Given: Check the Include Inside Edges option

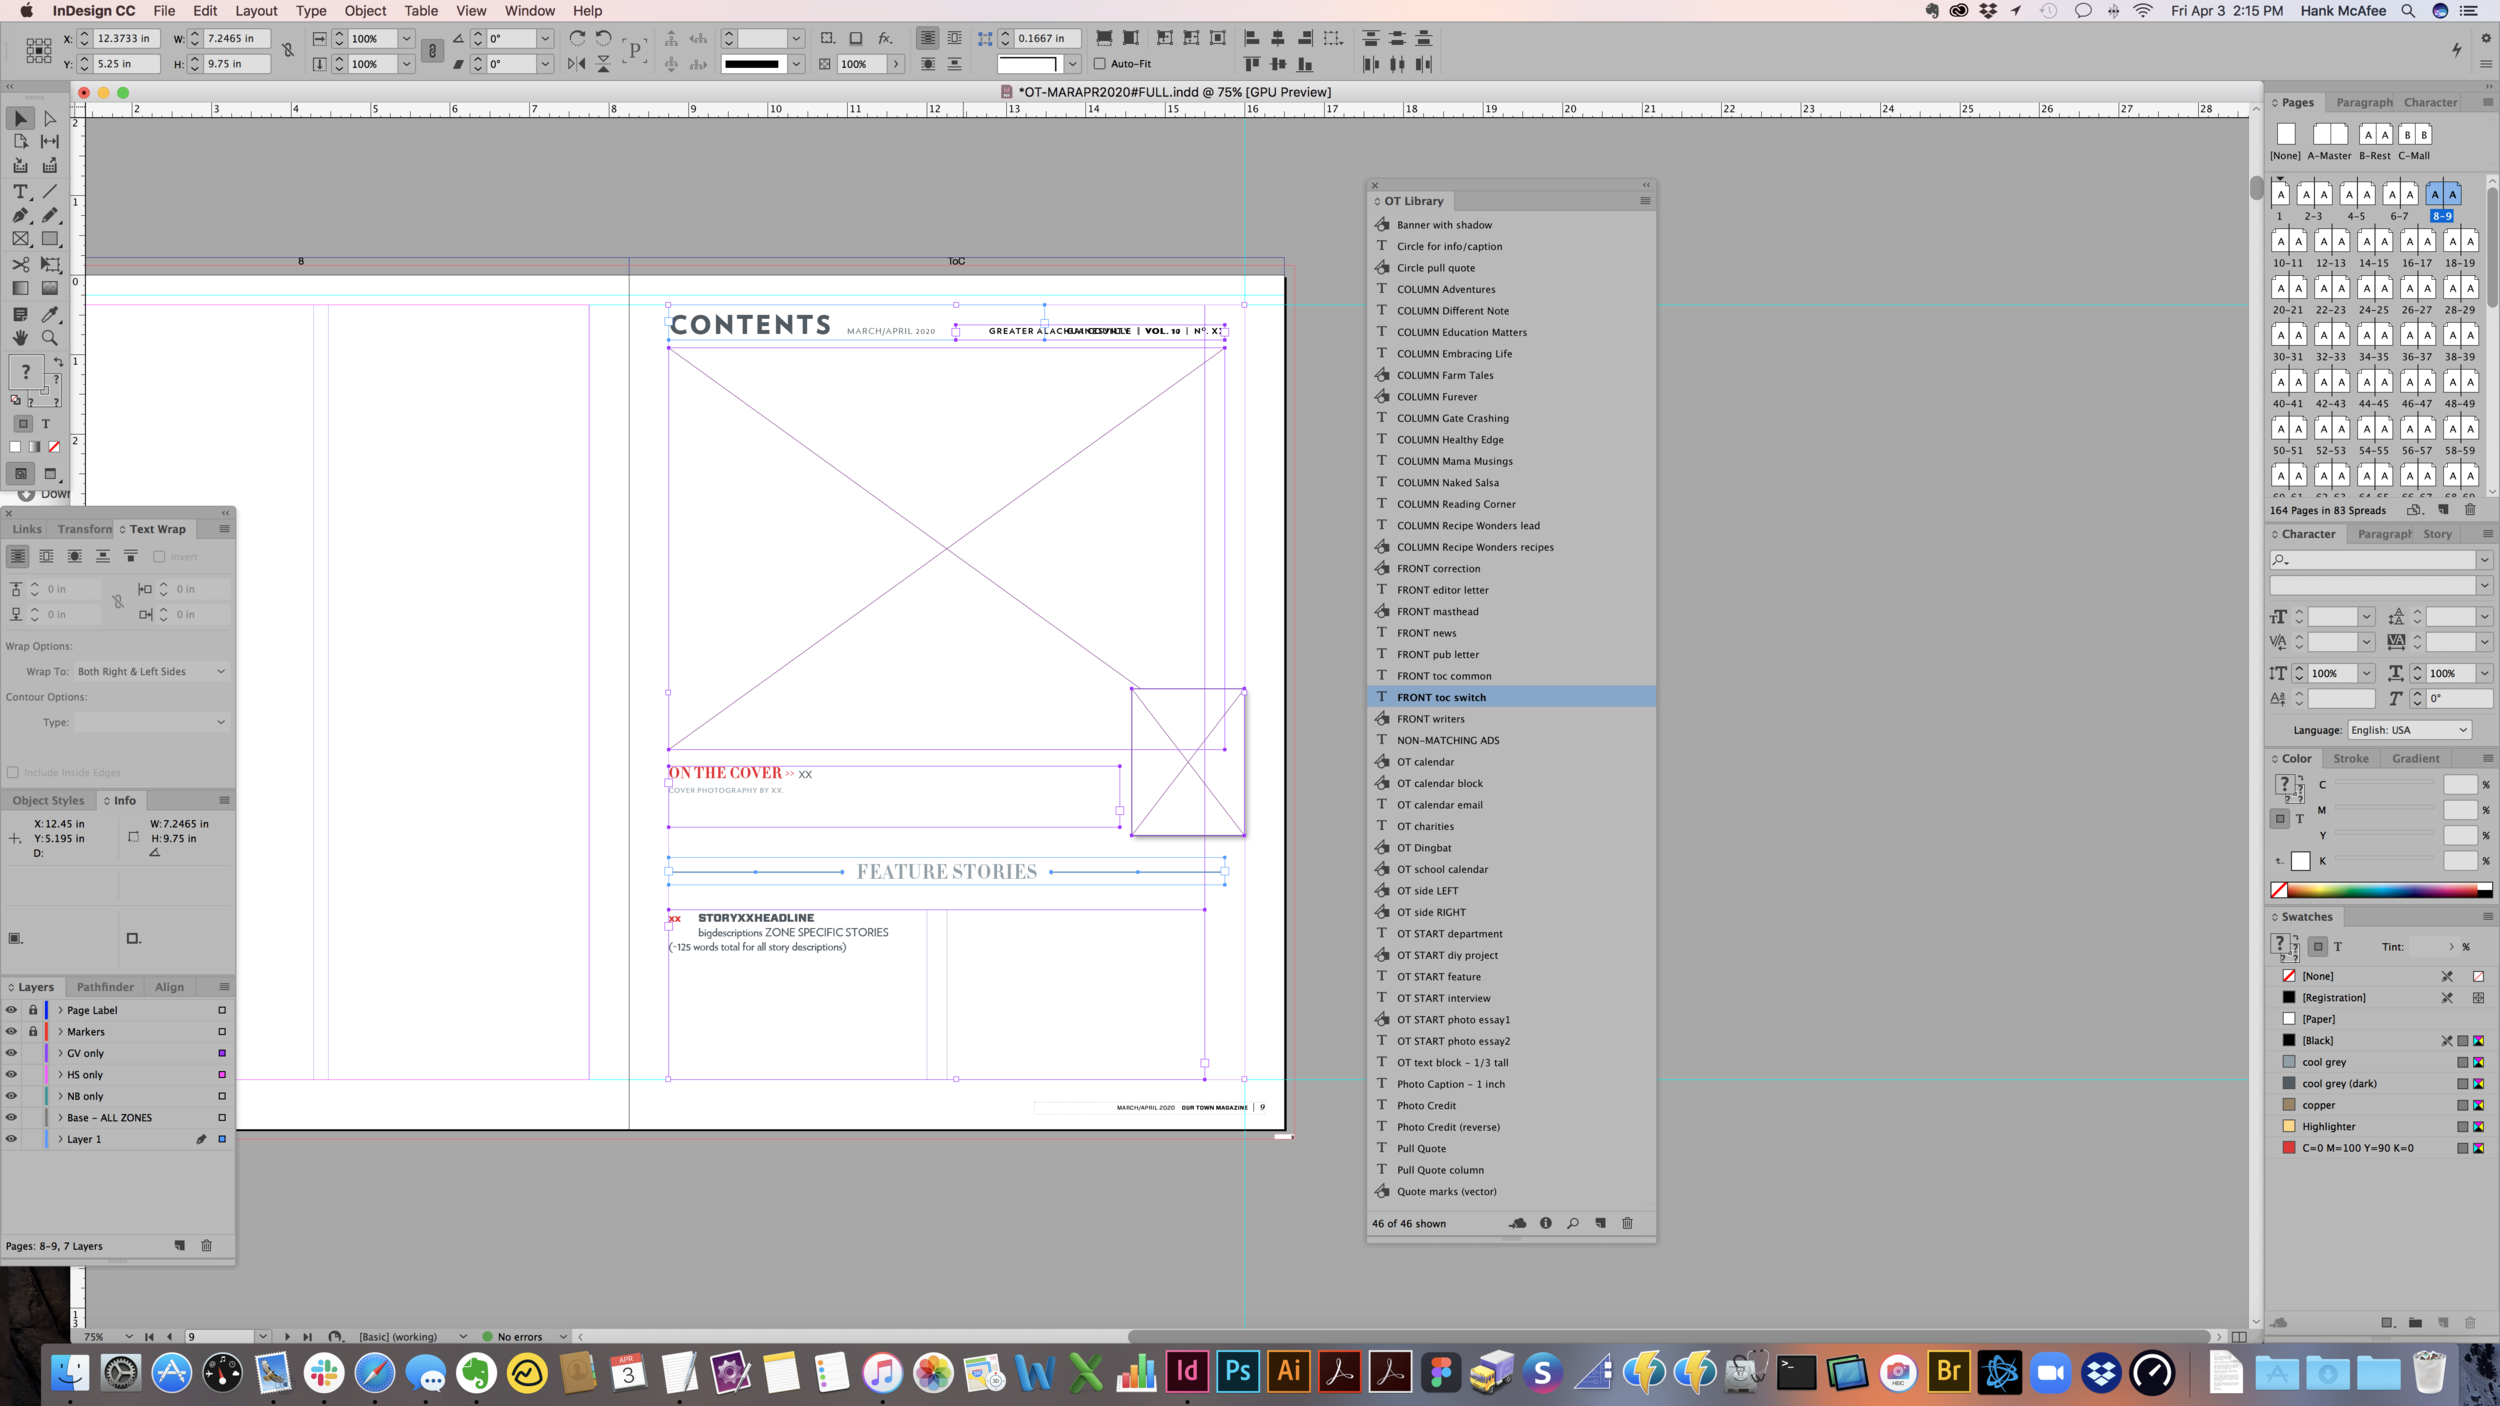Looking at the screenshot, I should (13, 772).
